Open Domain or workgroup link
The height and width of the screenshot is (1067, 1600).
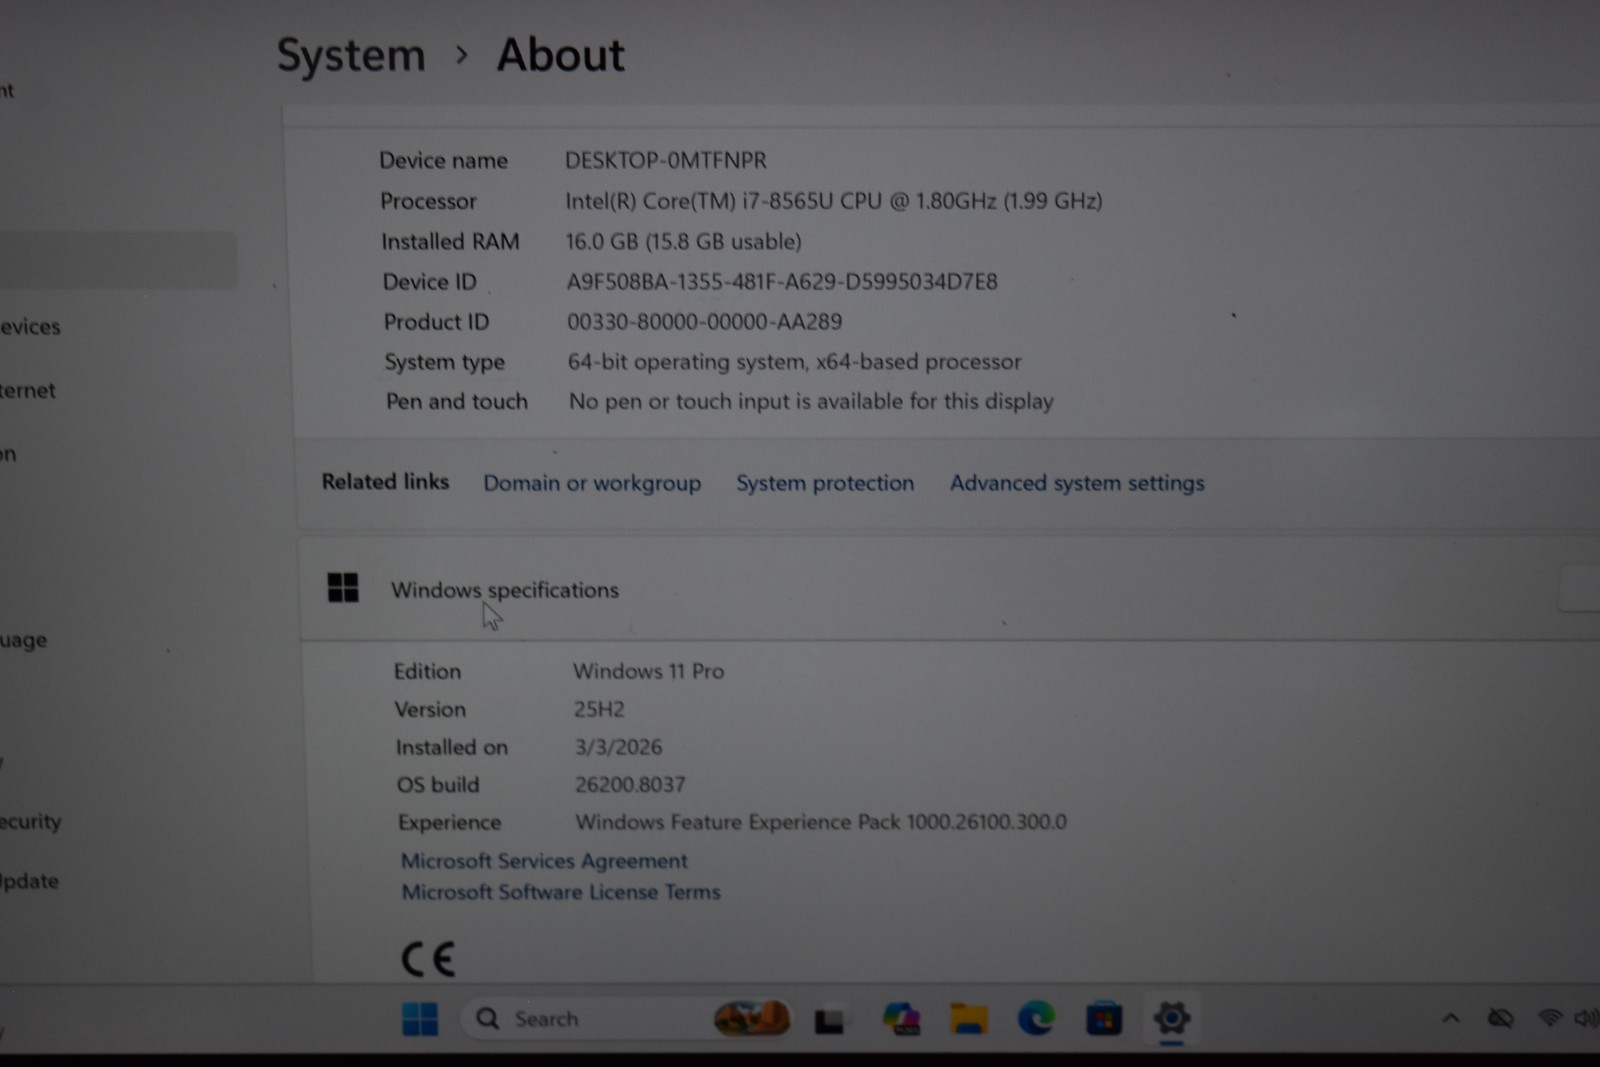coord(592,483)
